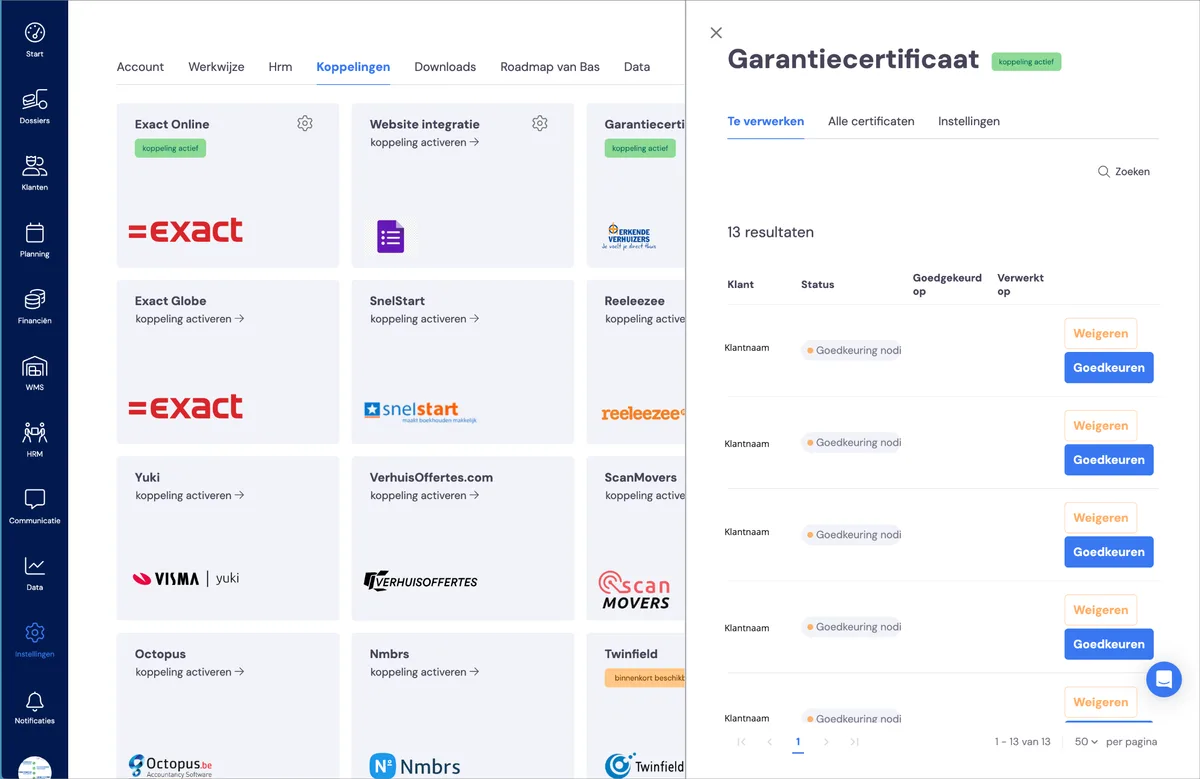Click Goedkeuren in third certificate row

(1109, 552)
